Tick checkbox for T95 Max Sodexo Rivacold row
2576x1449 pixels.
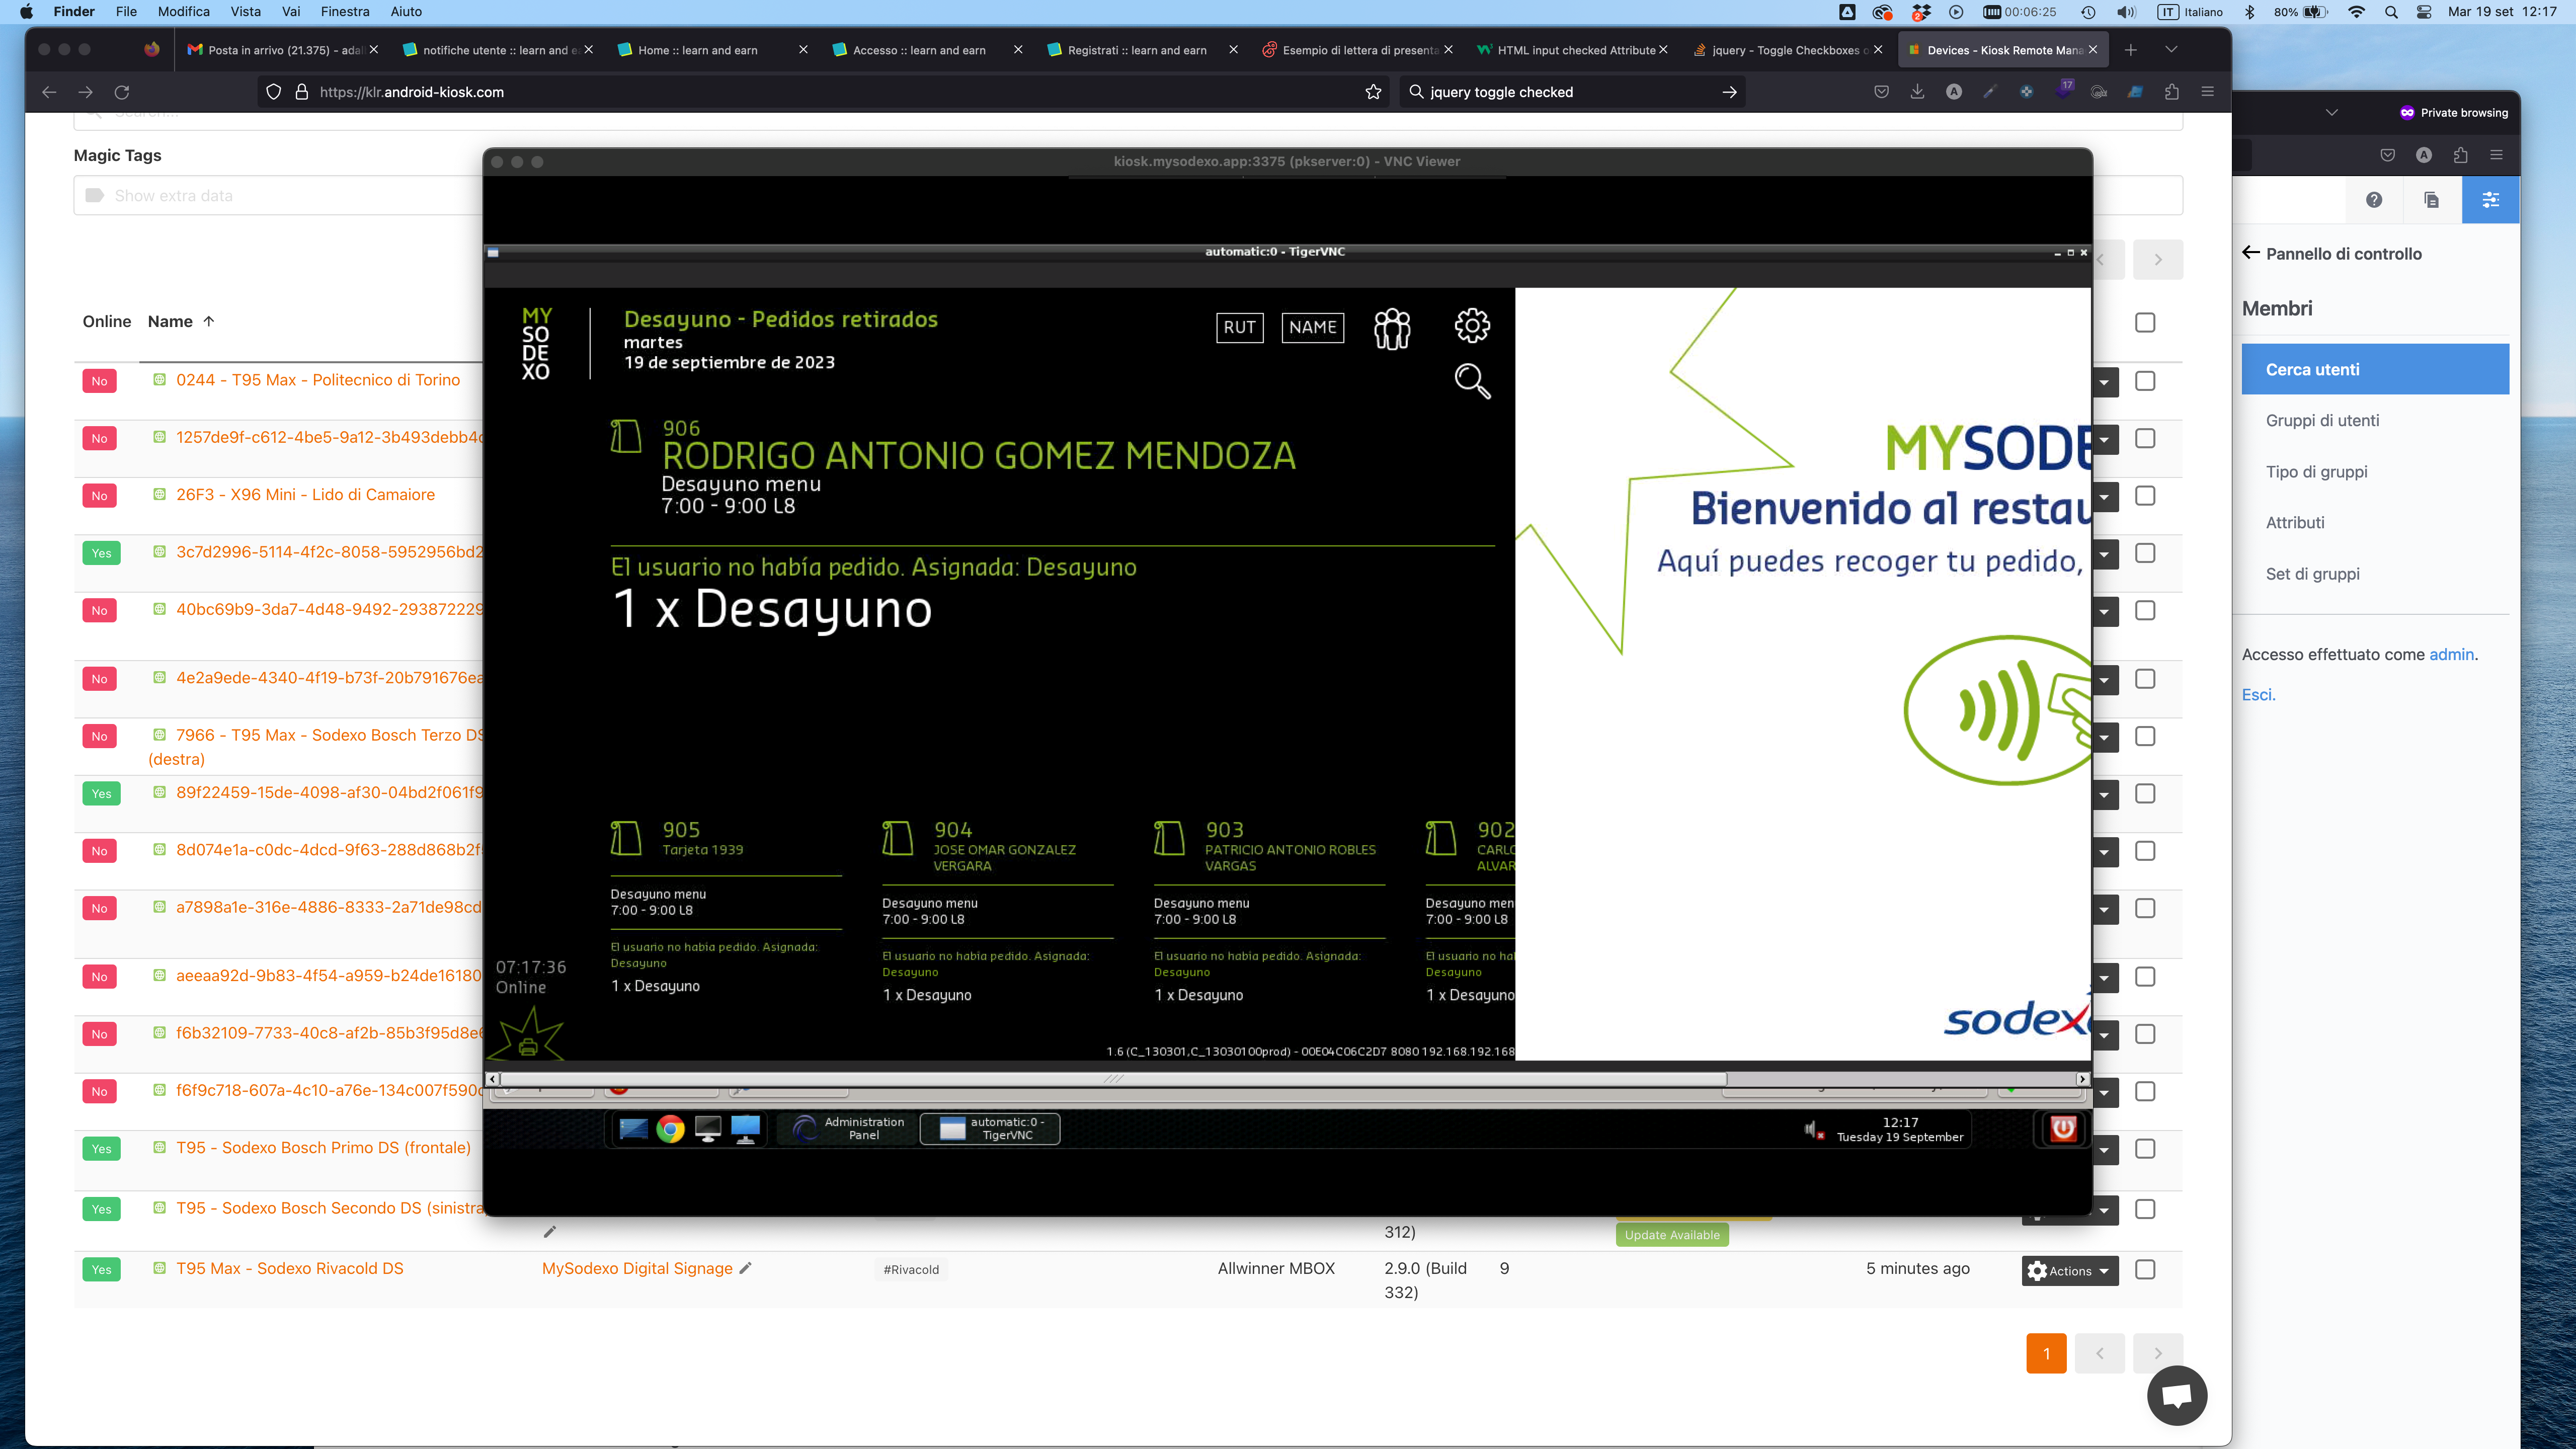[x=2145, y=1269]
